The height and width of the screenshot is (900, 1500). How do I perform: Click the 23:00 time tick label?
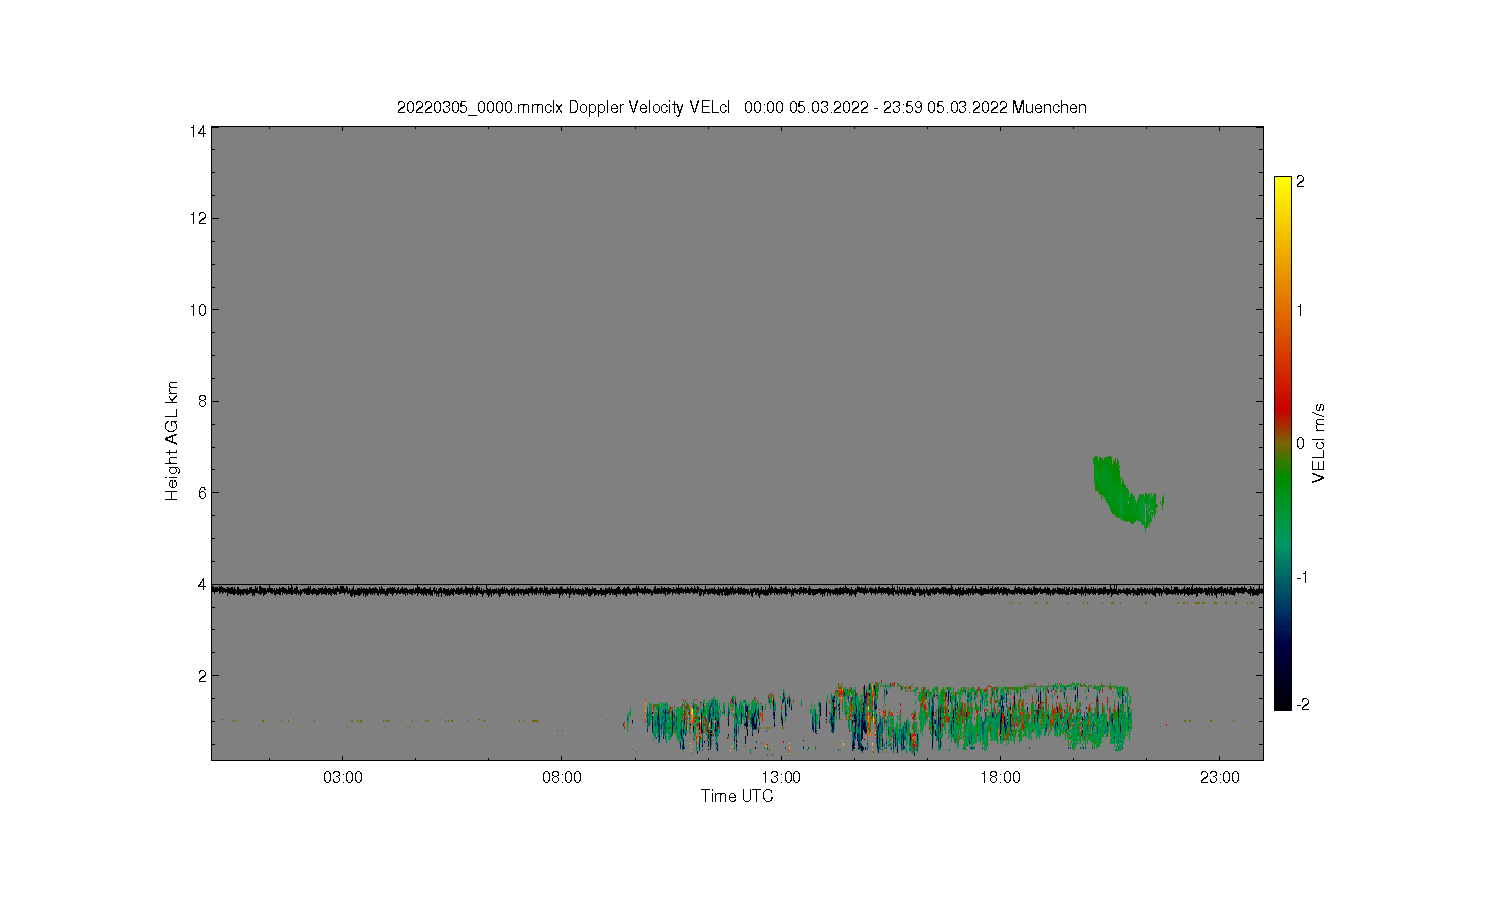[x=1219, y=778]
